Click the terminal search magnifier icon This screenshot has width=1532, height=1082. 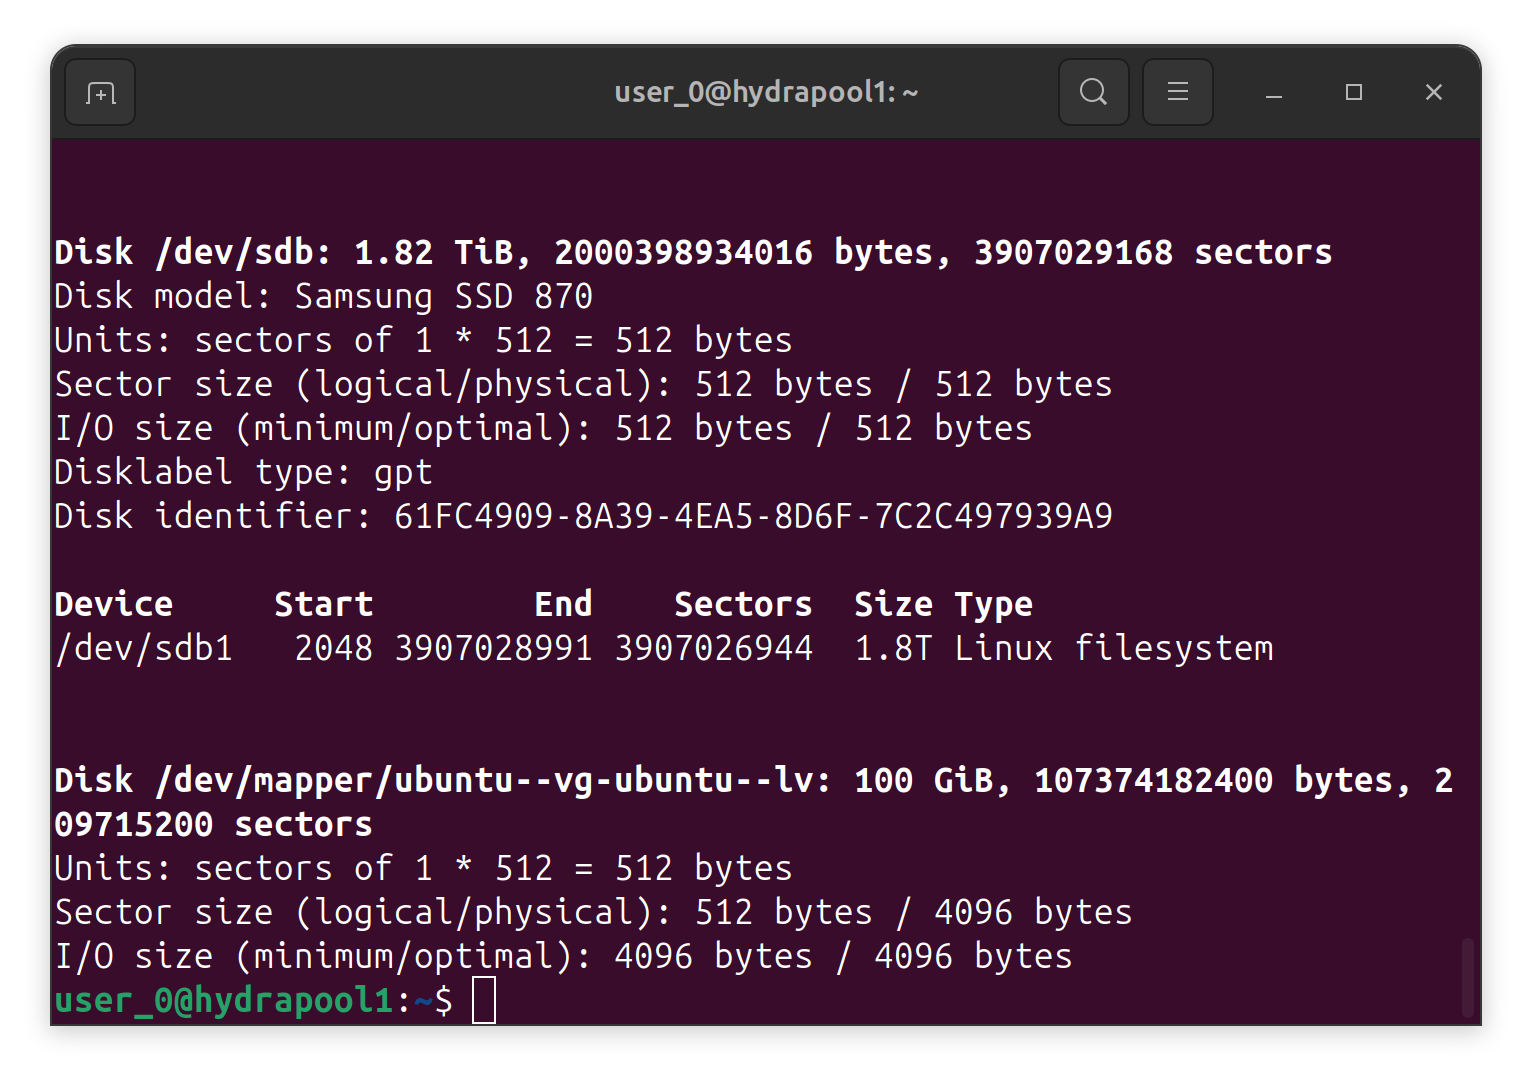1093,93
